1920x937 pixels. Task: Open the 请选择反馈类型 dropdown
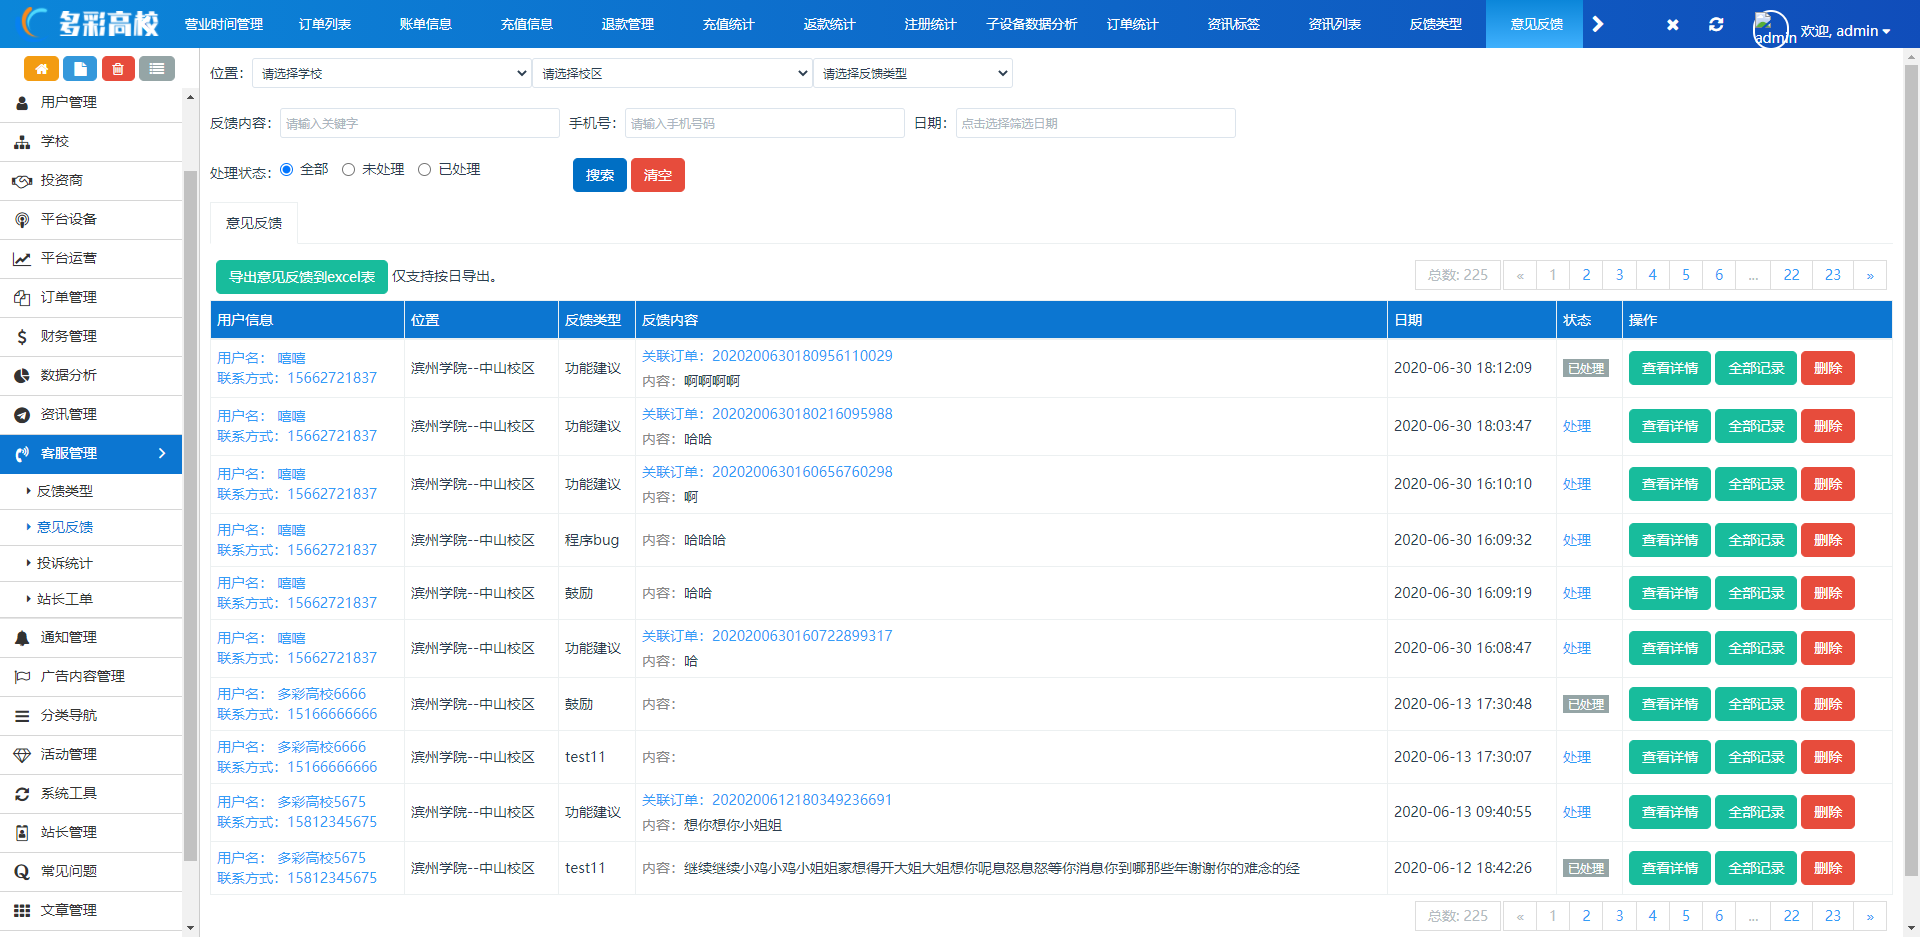pos(913,73)
